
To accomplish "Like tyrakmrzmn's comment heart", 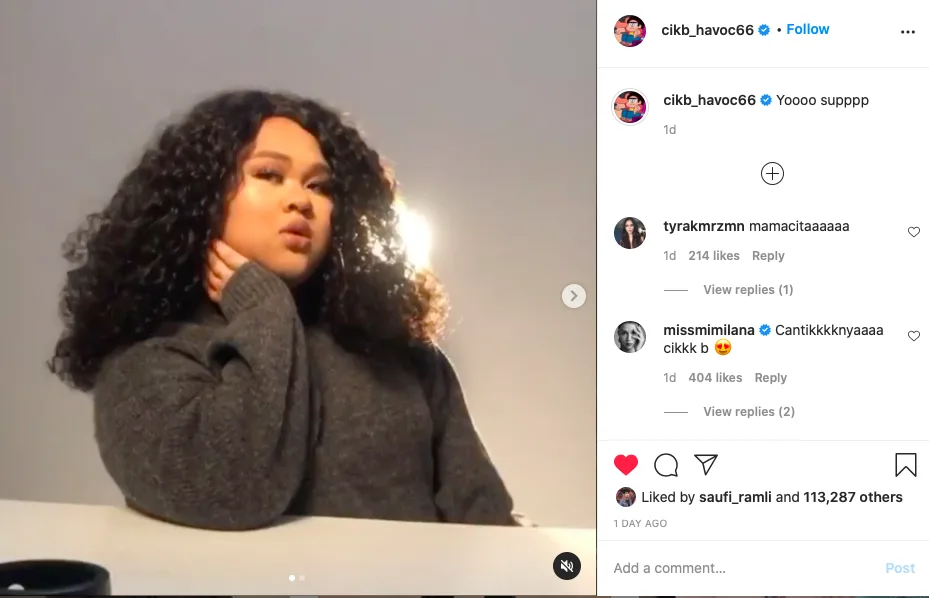I will [914, 232].
